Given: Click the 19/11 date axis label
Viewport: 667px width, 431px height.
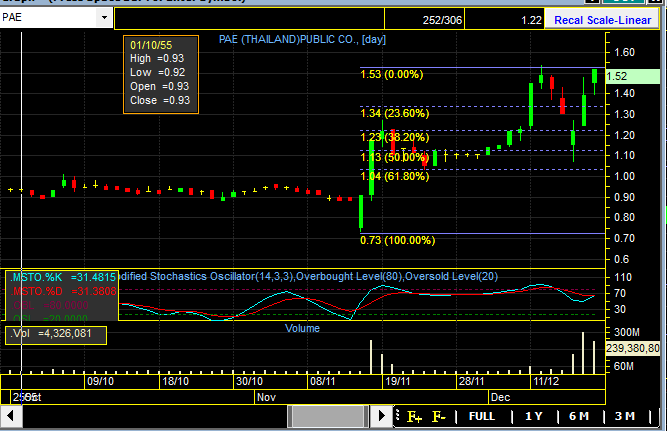Looking at the screenshot, I should [x=398, y=381].
